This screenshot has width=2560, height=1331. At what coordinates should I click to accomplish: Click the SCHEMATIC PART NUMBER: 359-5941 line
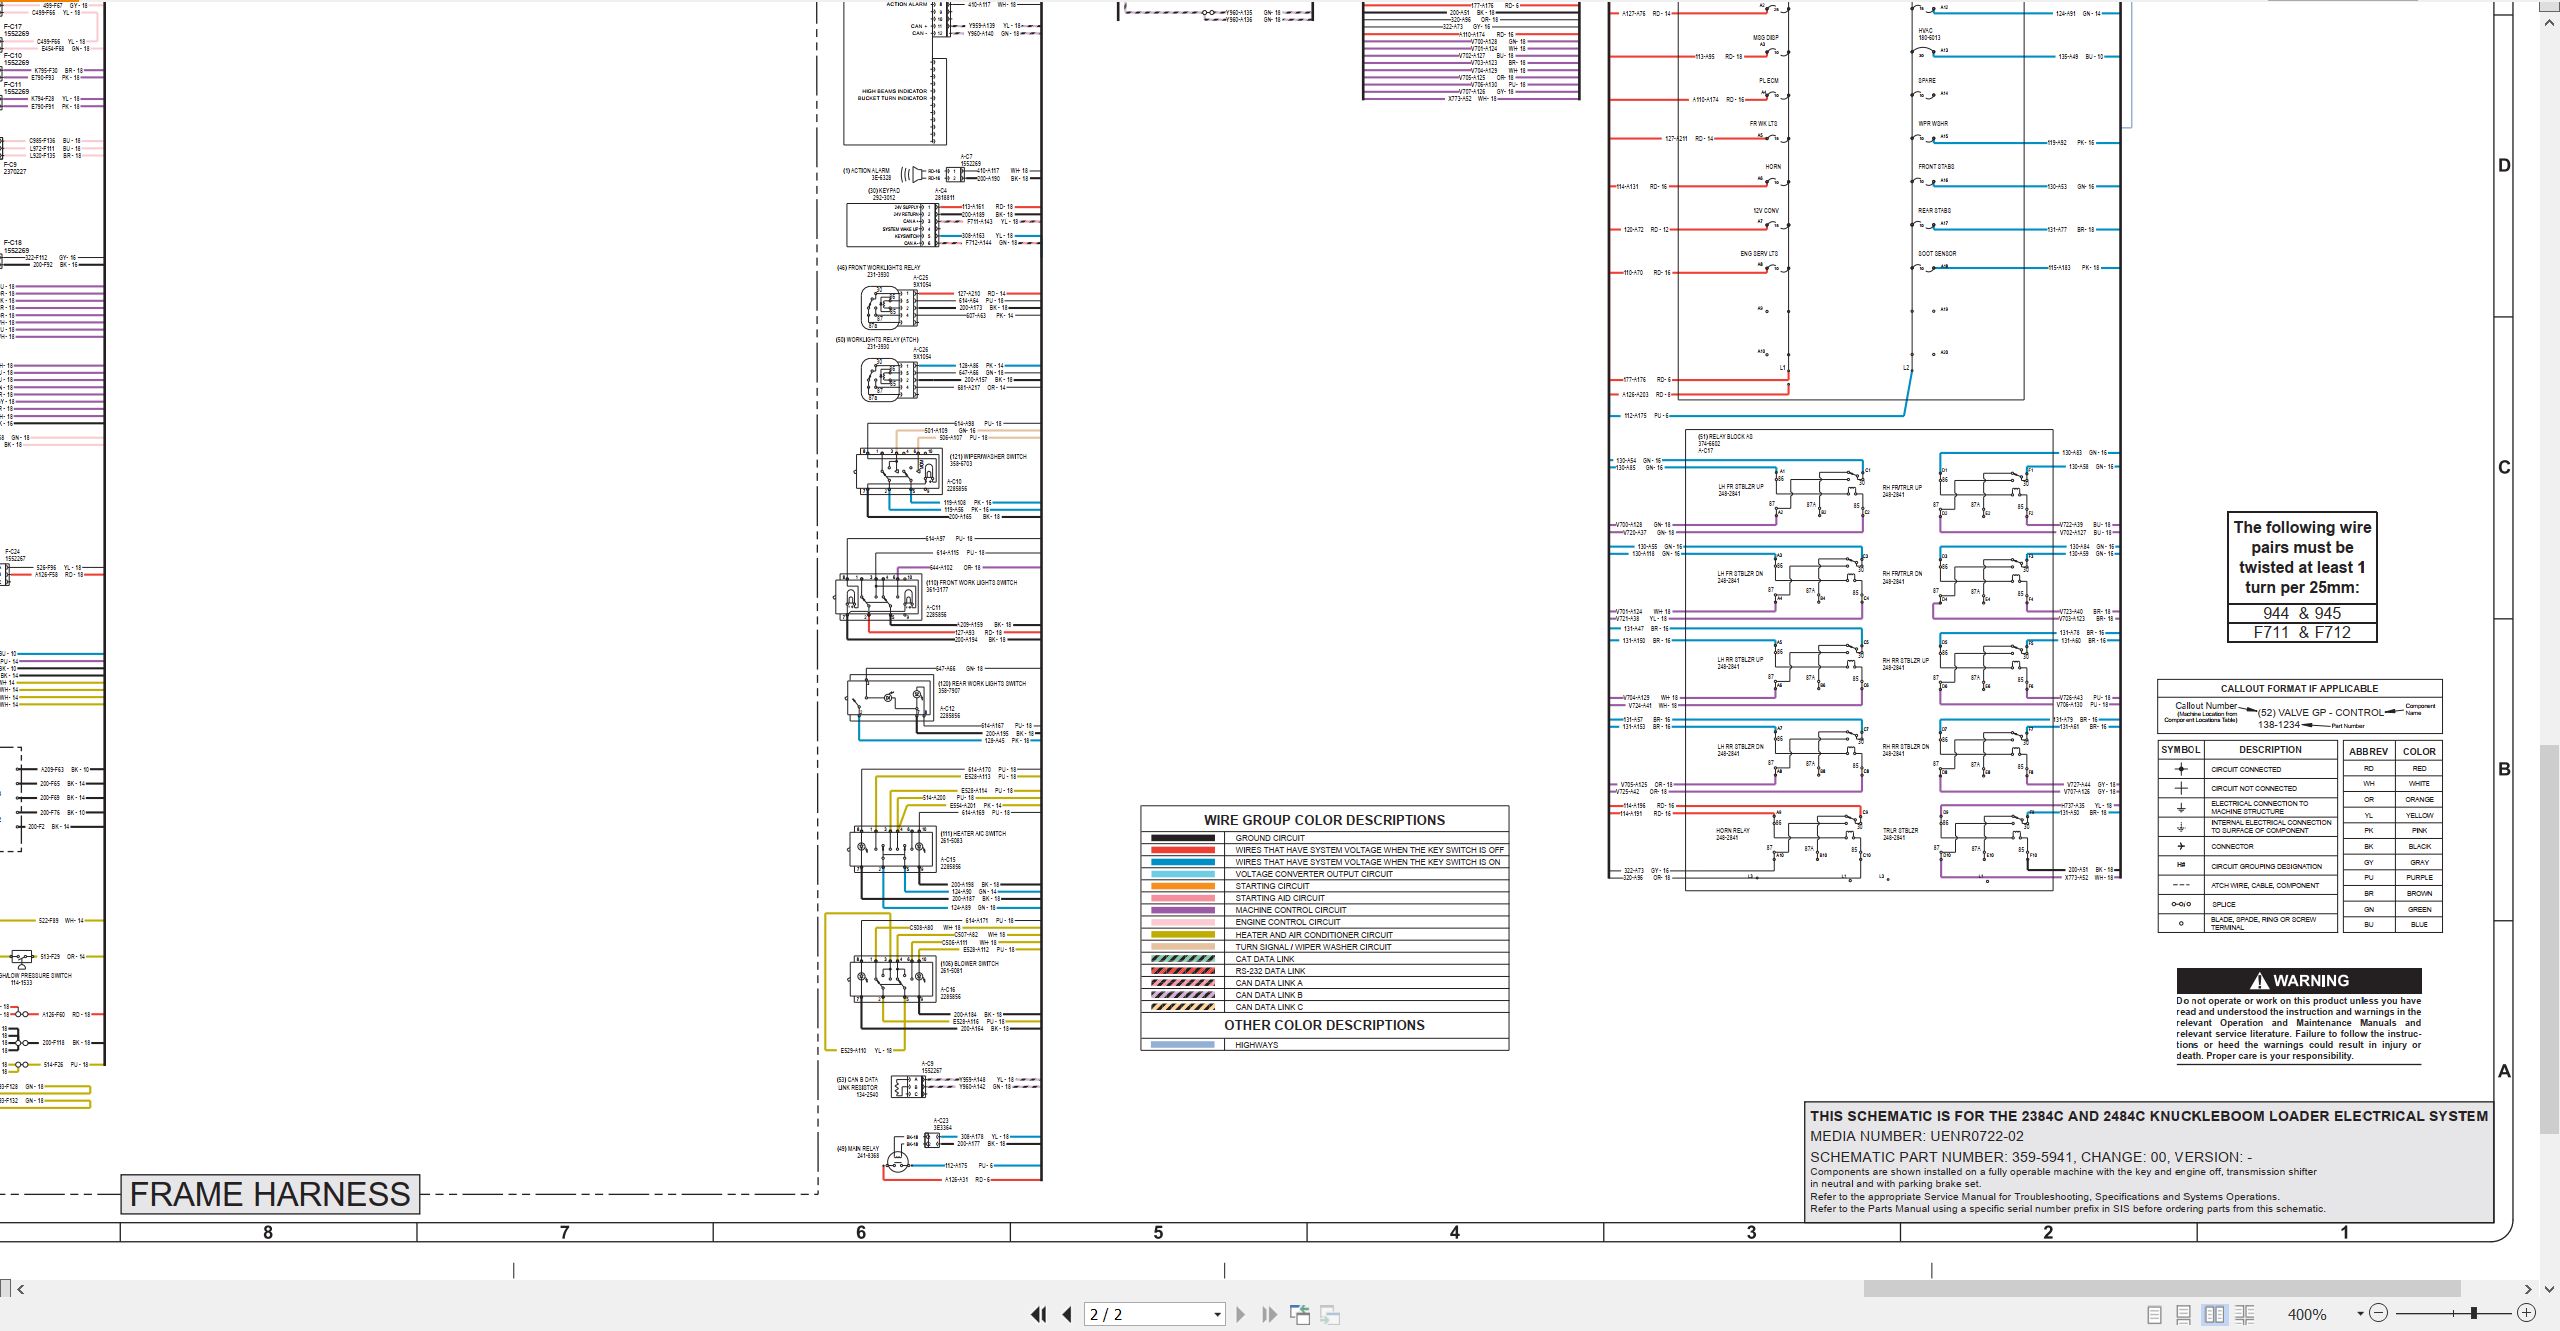point(2031,1157)
